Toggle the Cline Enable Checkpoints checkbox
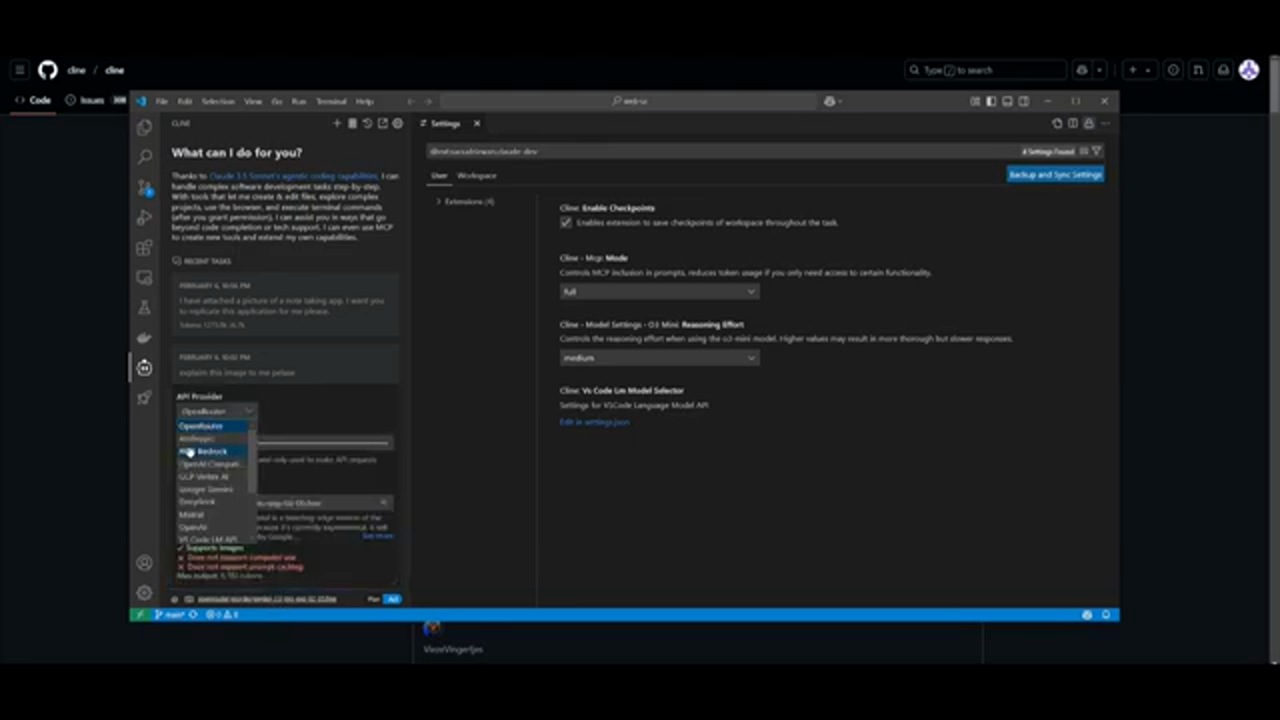Screen dimensions: 1280x720 pyautogui.click(x=566, y=222)
